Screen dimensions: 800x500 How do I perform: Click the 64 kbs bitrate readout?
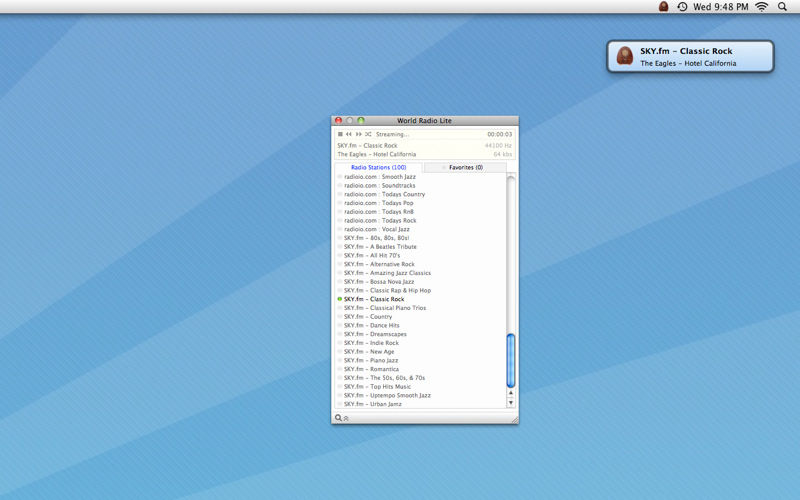click(503, 154)
